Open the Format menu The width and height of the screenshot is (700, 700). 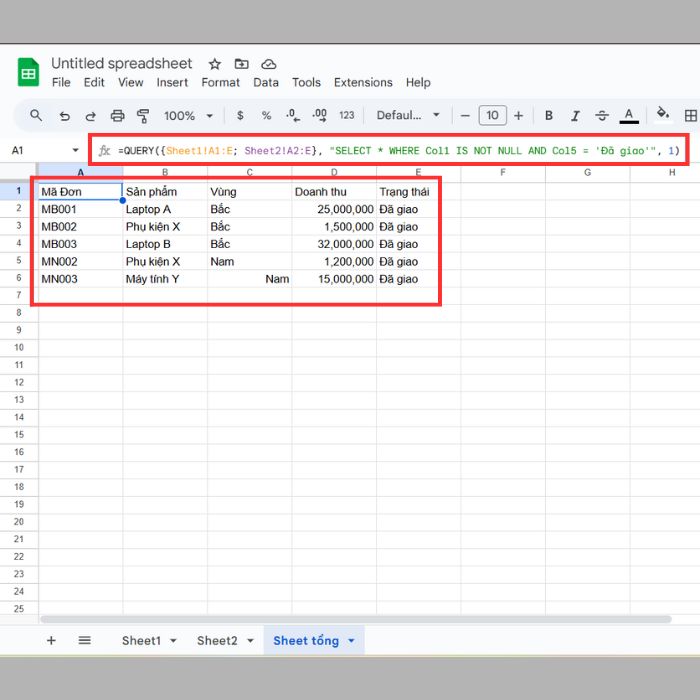click(221, 83)
